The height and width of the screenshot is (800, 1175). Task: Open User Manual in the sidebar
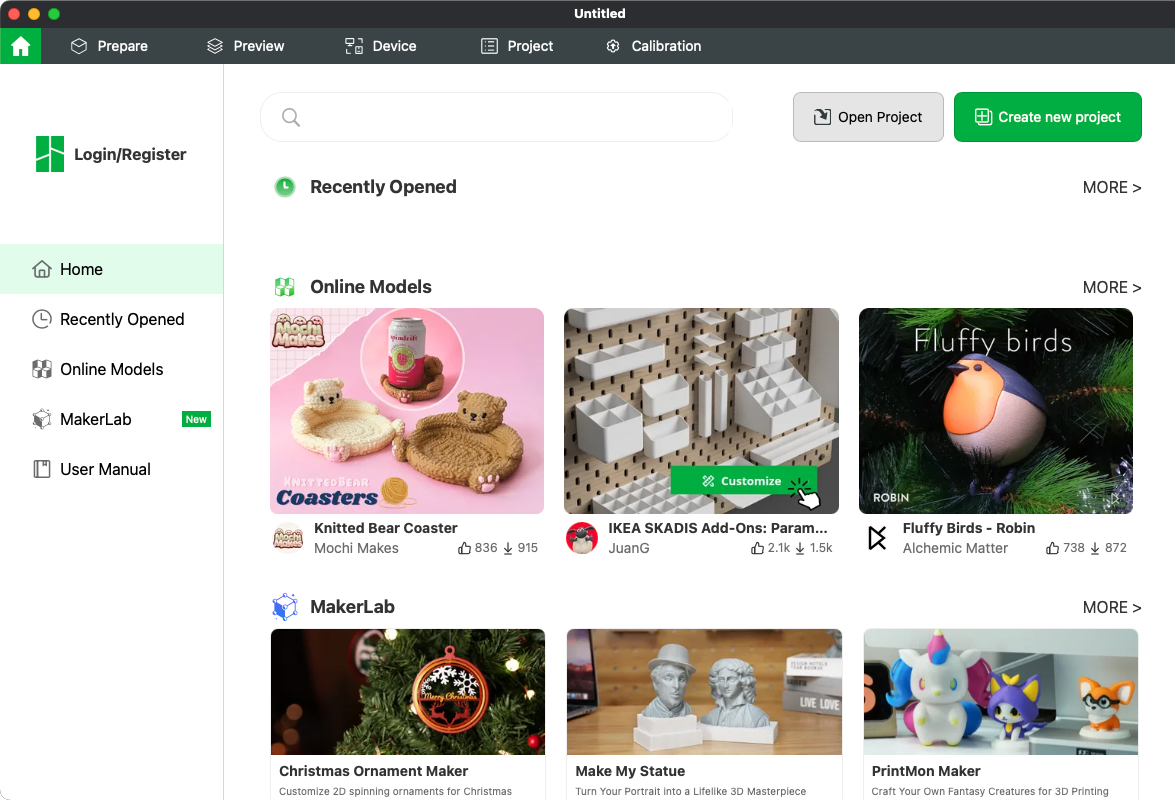[112, 470]
